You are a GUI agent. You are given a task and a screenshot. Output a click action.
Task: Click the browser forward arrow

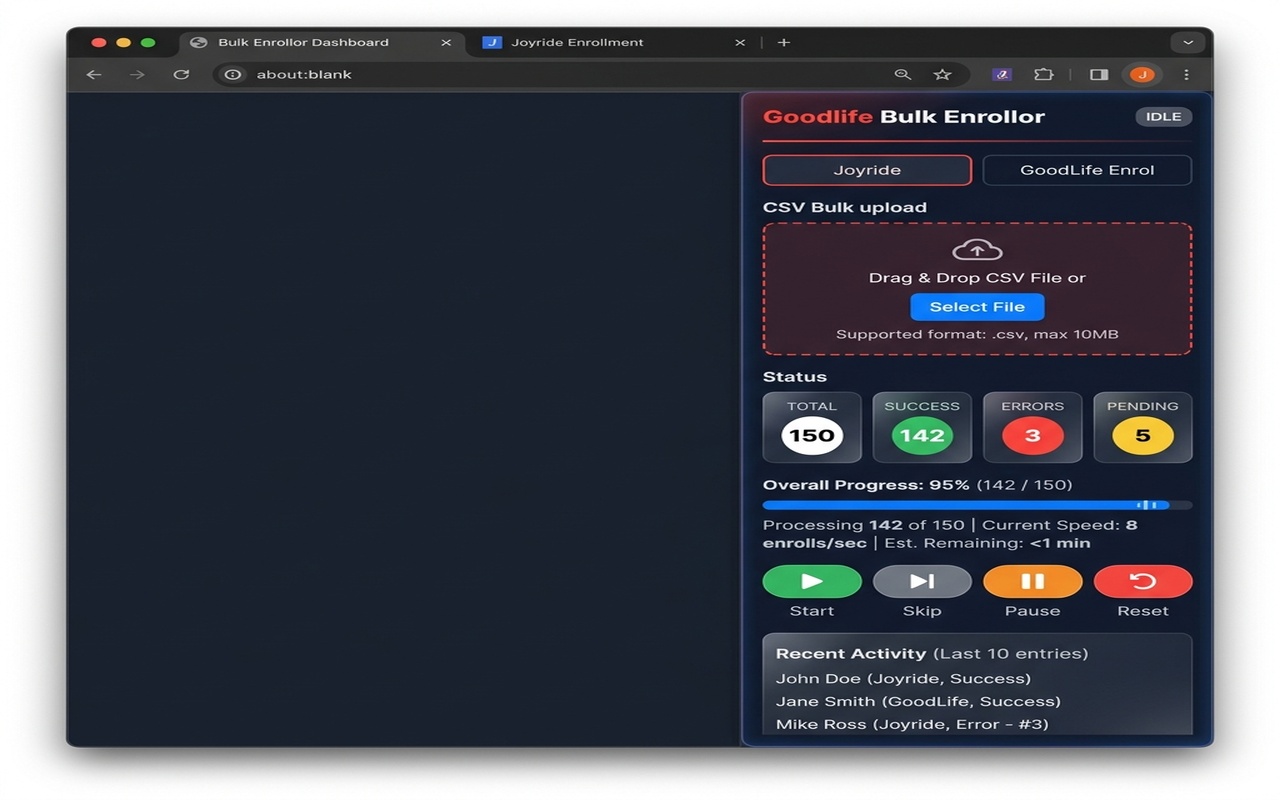click(137, 74)
